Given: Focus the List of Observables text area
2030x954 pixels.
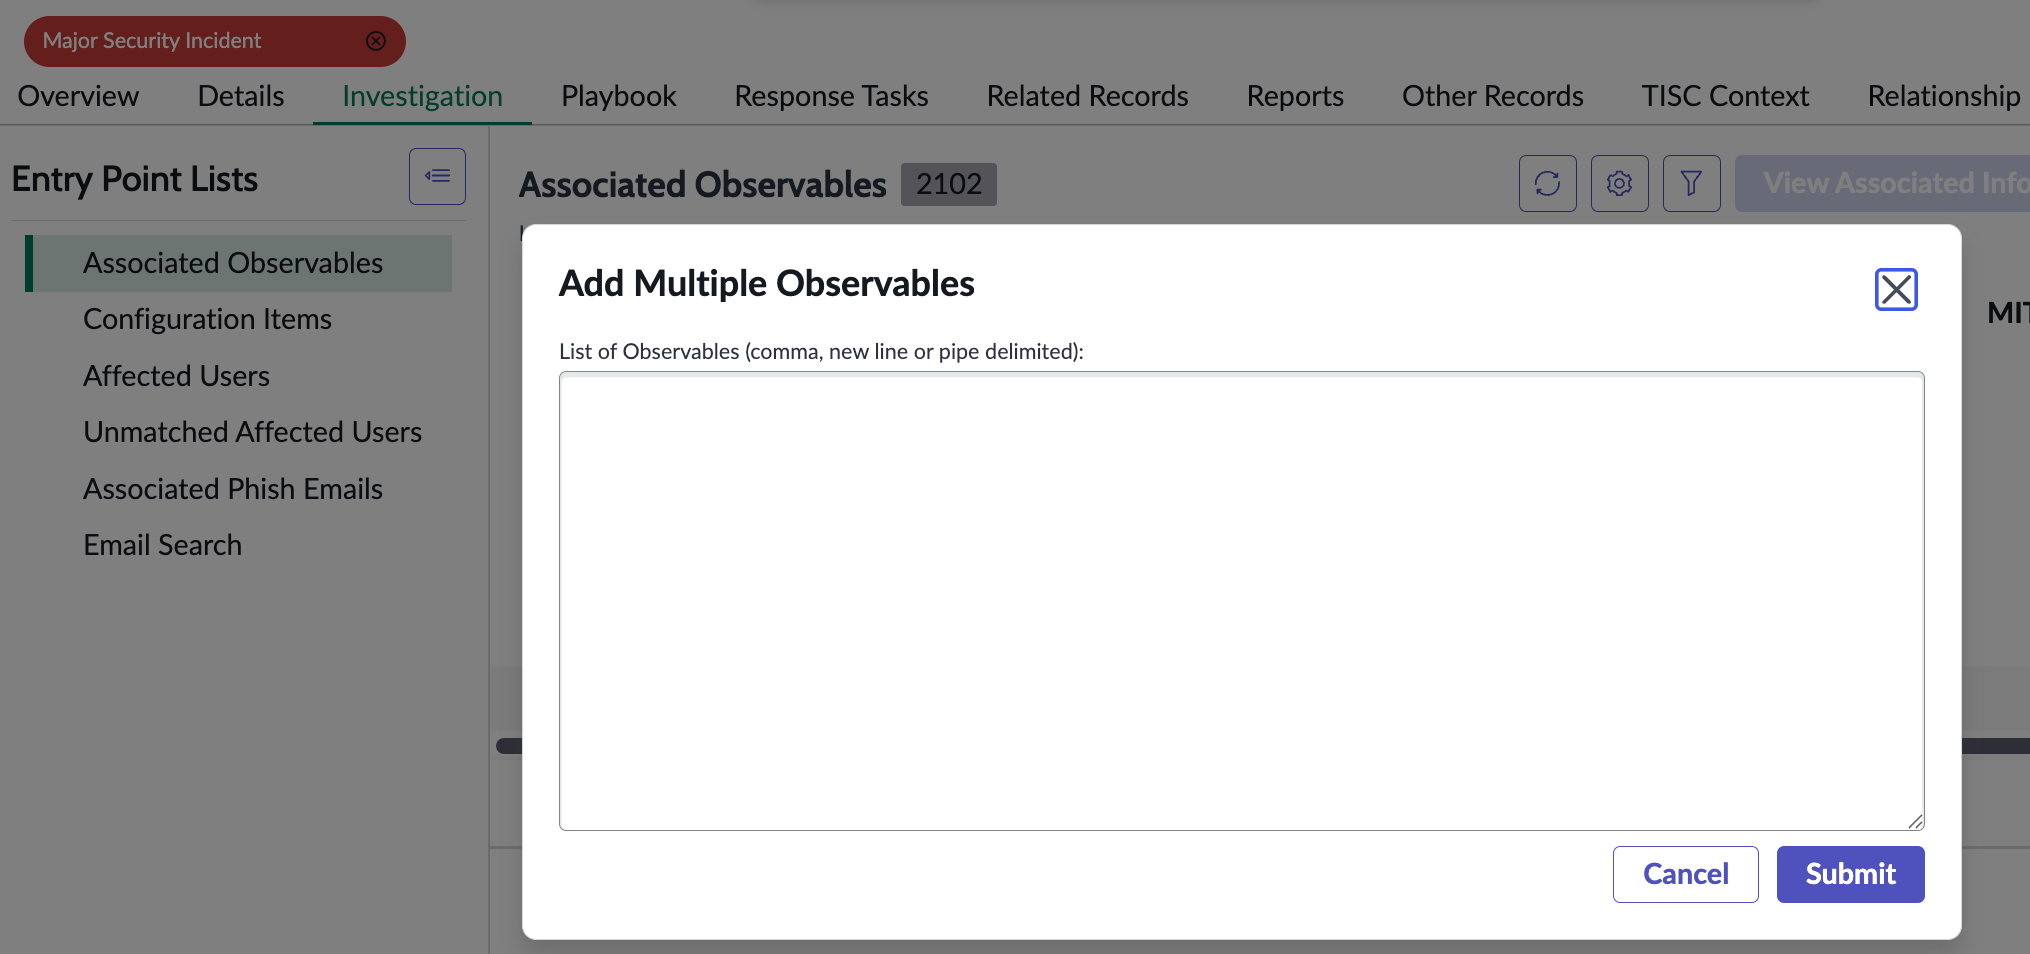Looking at the screenshot, I should [1241, 601].
